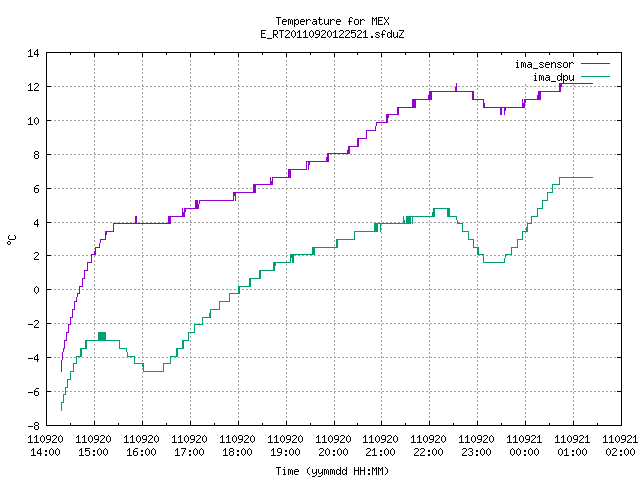Click the y-axis tick label '-6'
This screenshot has width=640, height=480.
point(33,392)
